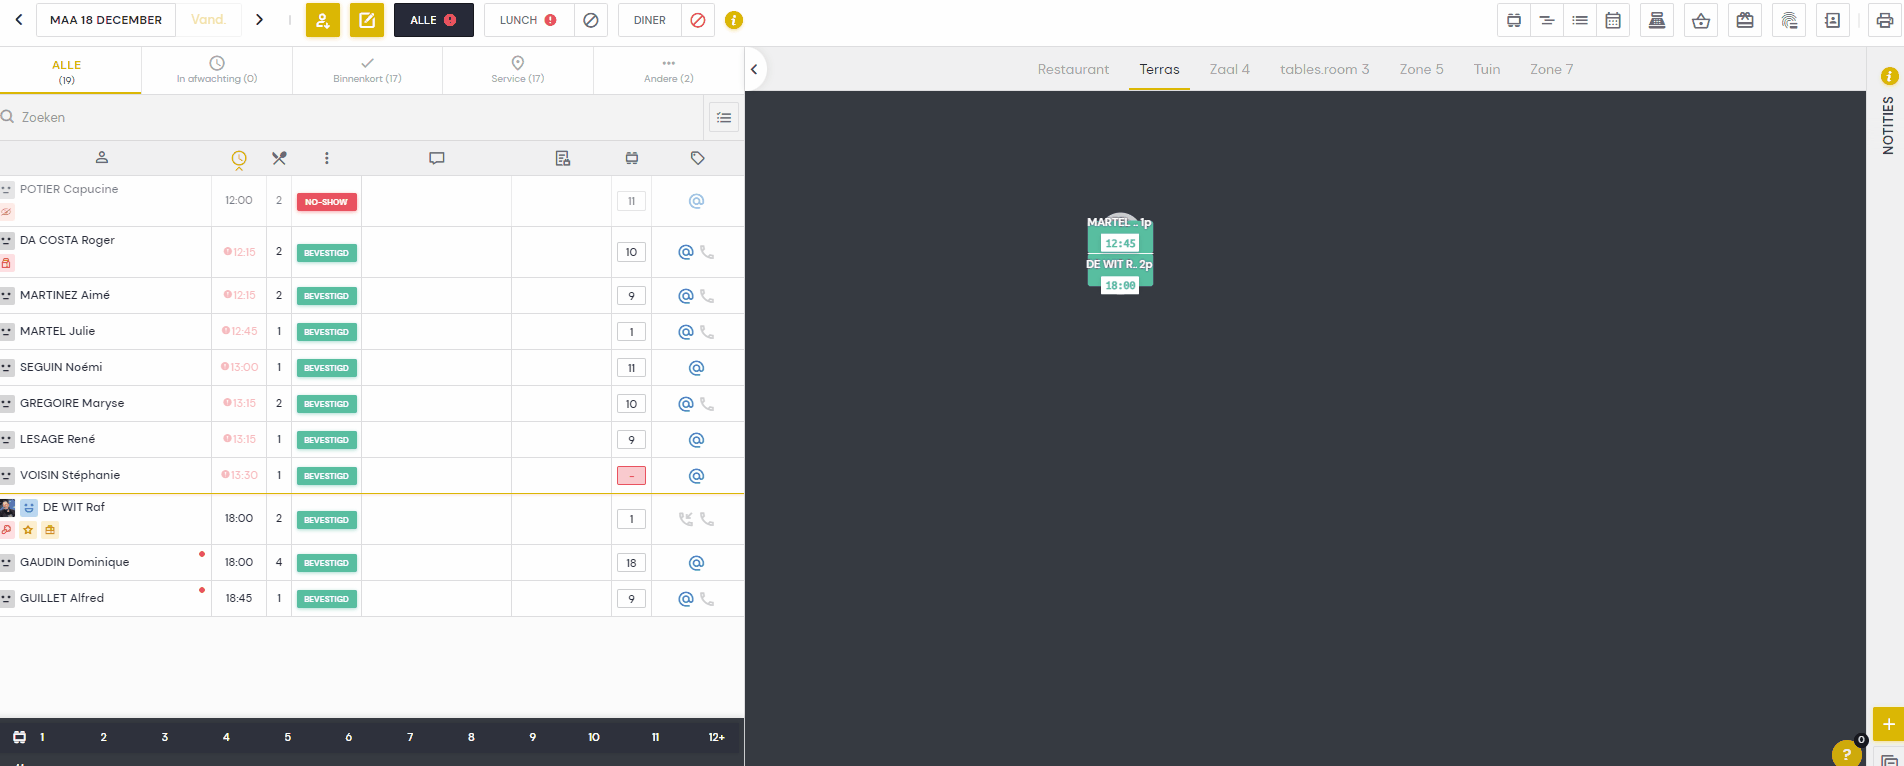
Task: Open the contacts address book icon
Action: (x=1833, y=20)
